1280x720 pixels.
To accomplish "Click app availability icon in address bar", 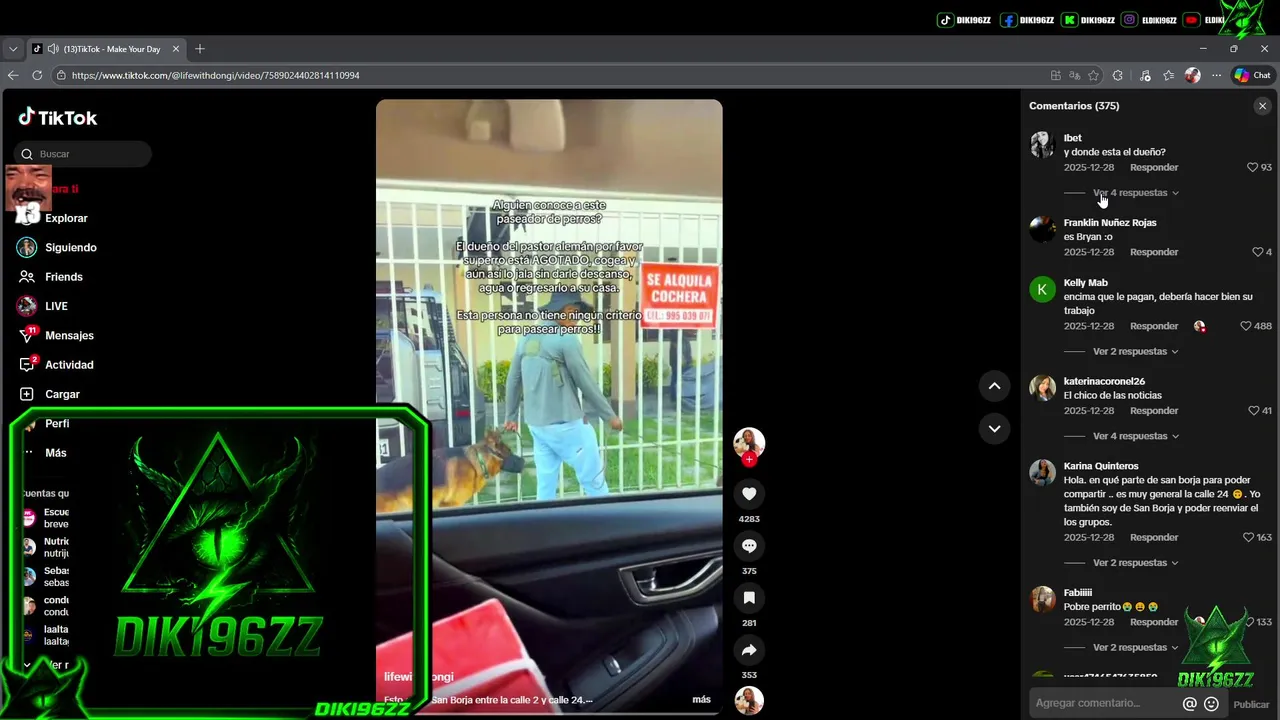I will pos(1056,75).
